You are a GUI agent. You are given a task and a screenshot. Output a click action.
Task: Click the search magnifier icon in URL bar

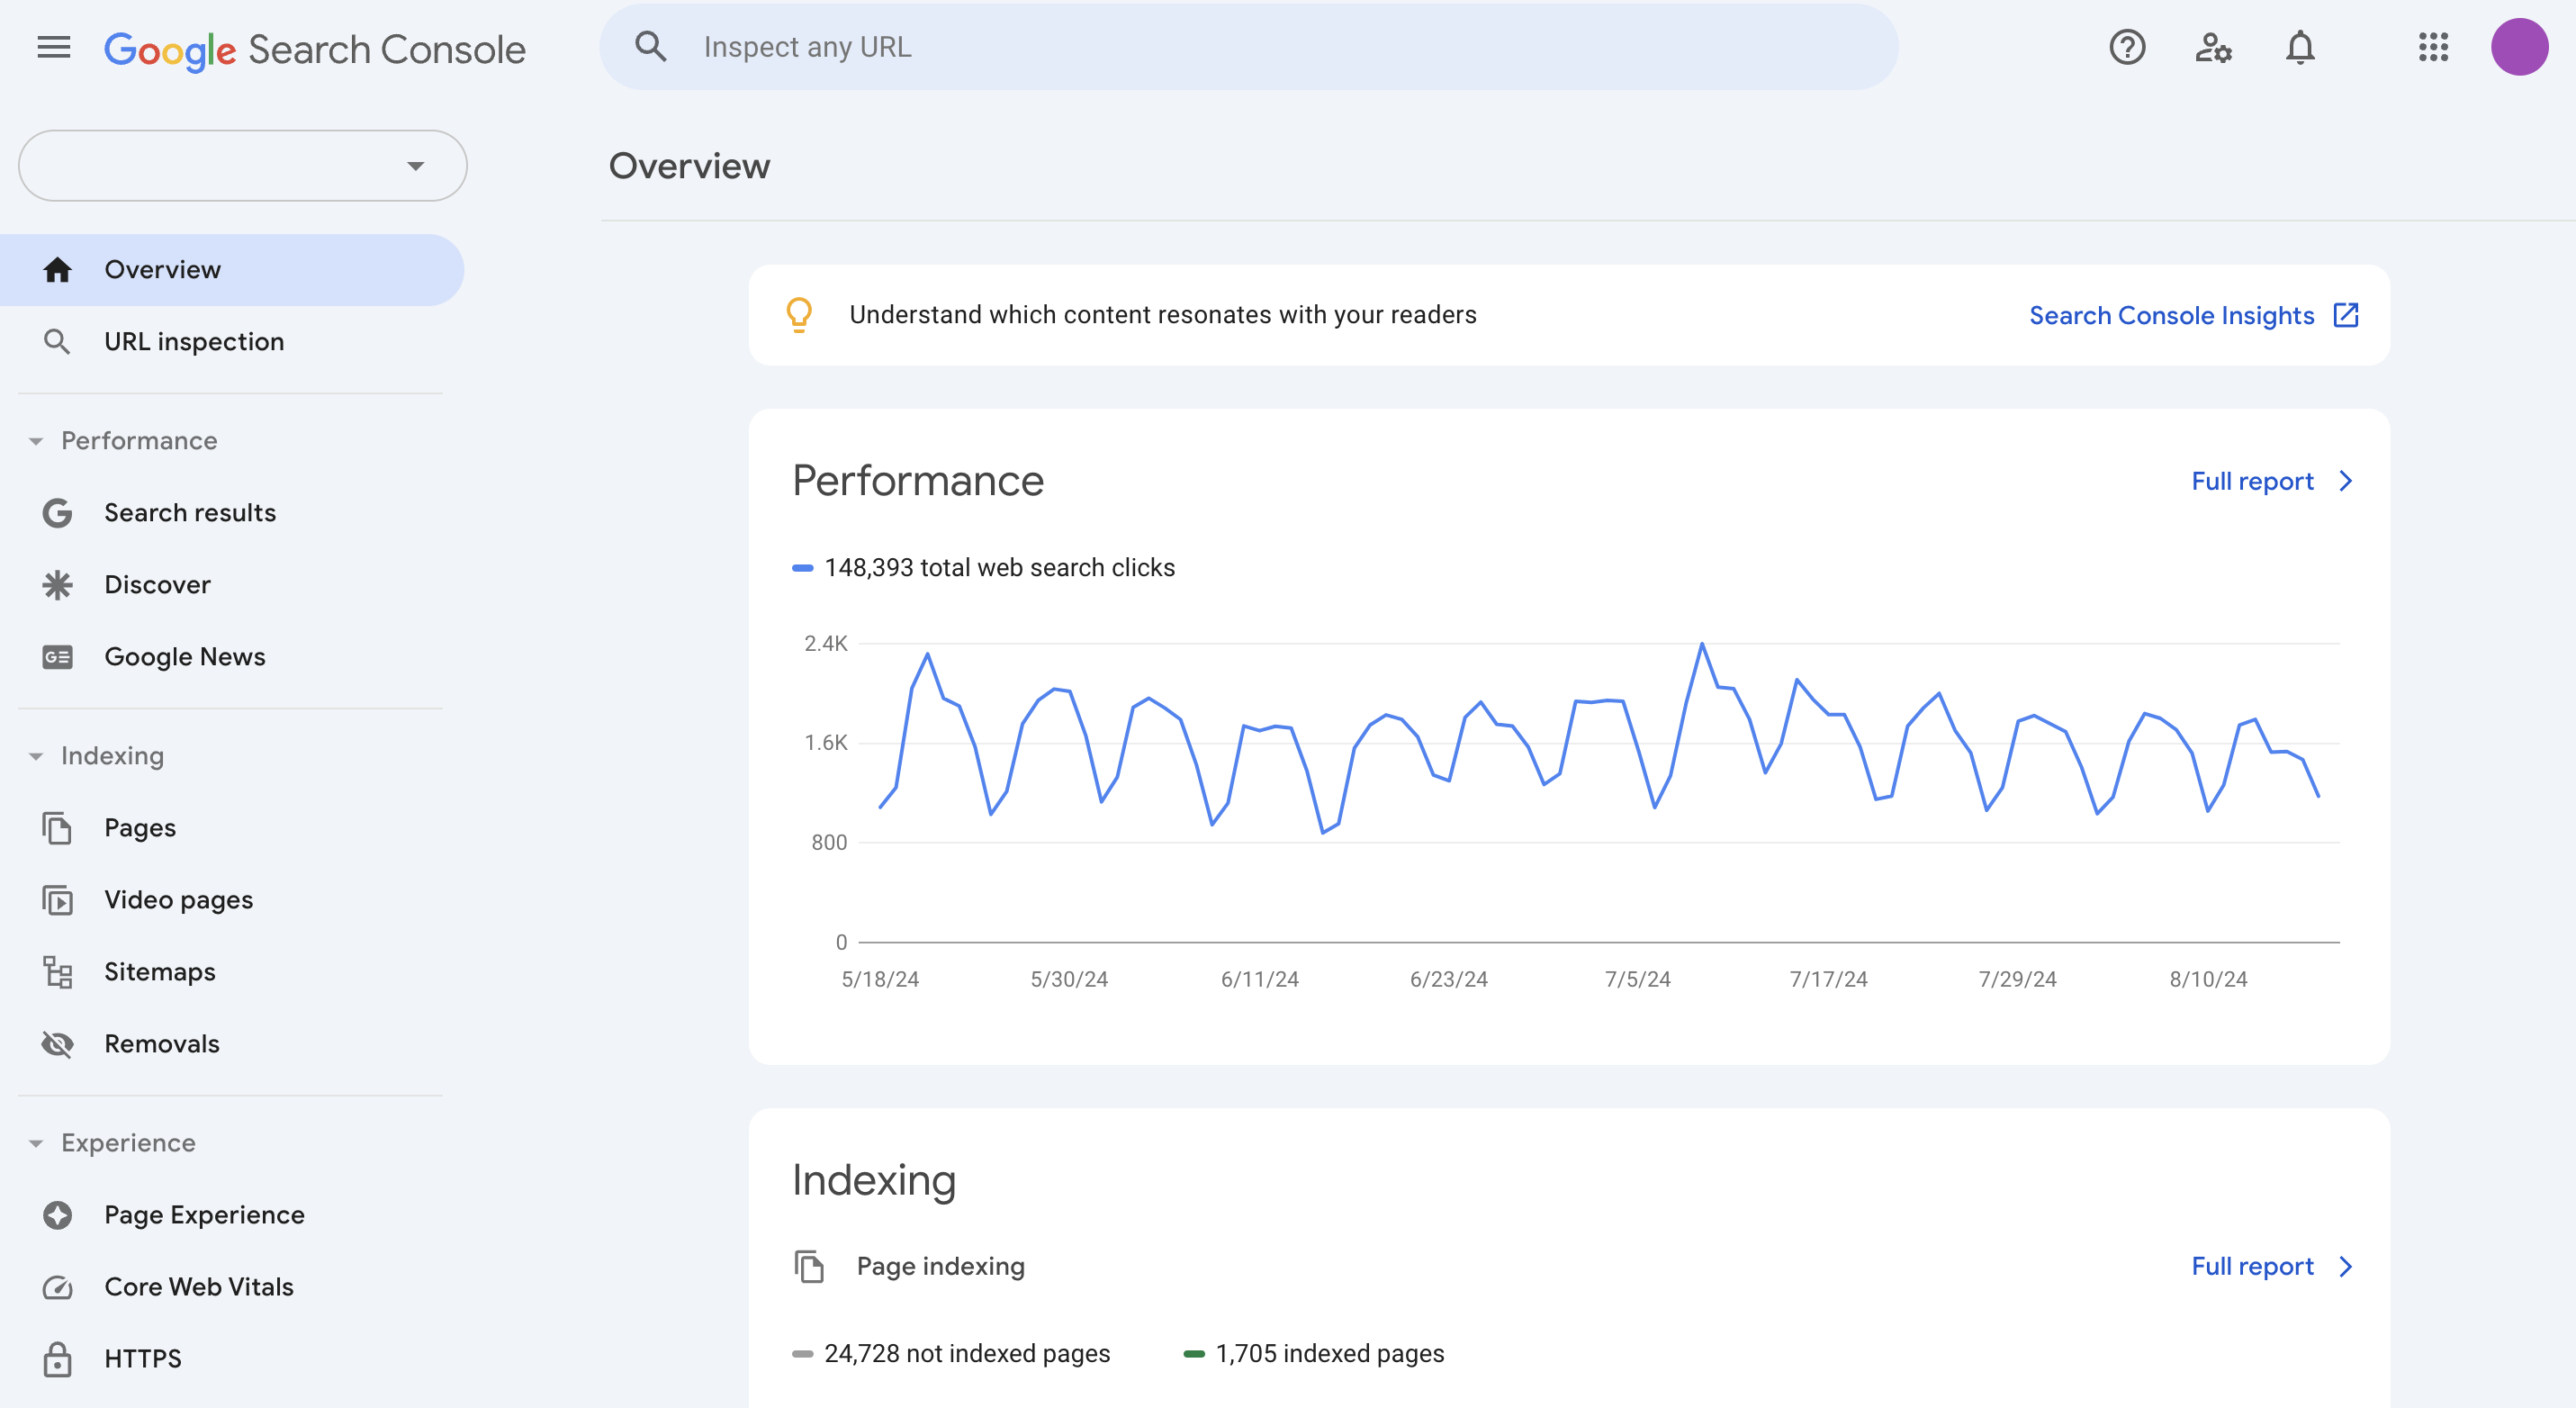pos(651,46)
